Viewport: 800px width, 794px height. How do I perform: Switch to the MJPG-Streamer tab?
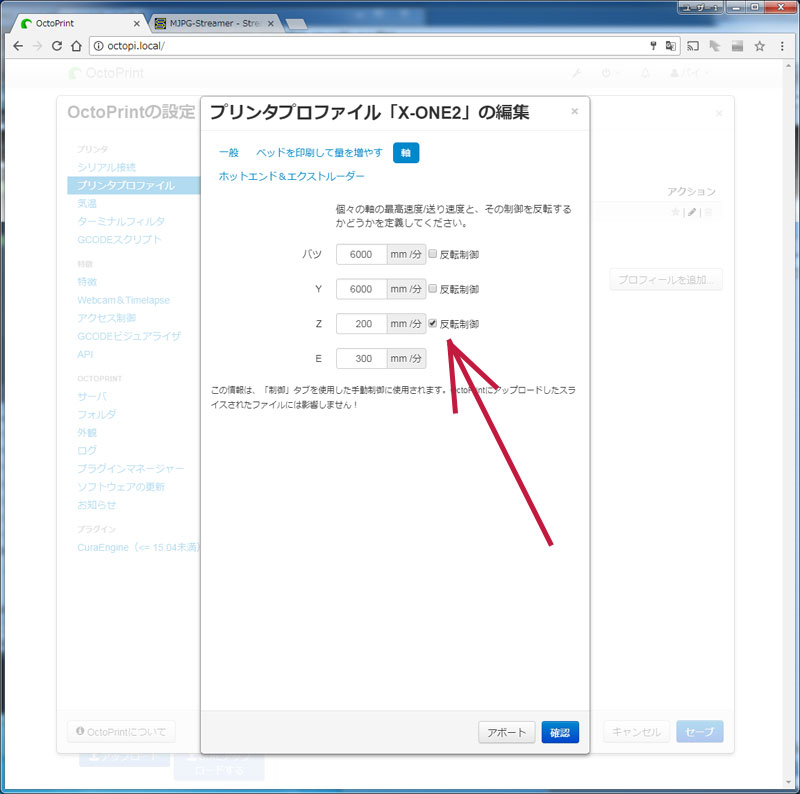pyautogui.click(x=215, y=23)
